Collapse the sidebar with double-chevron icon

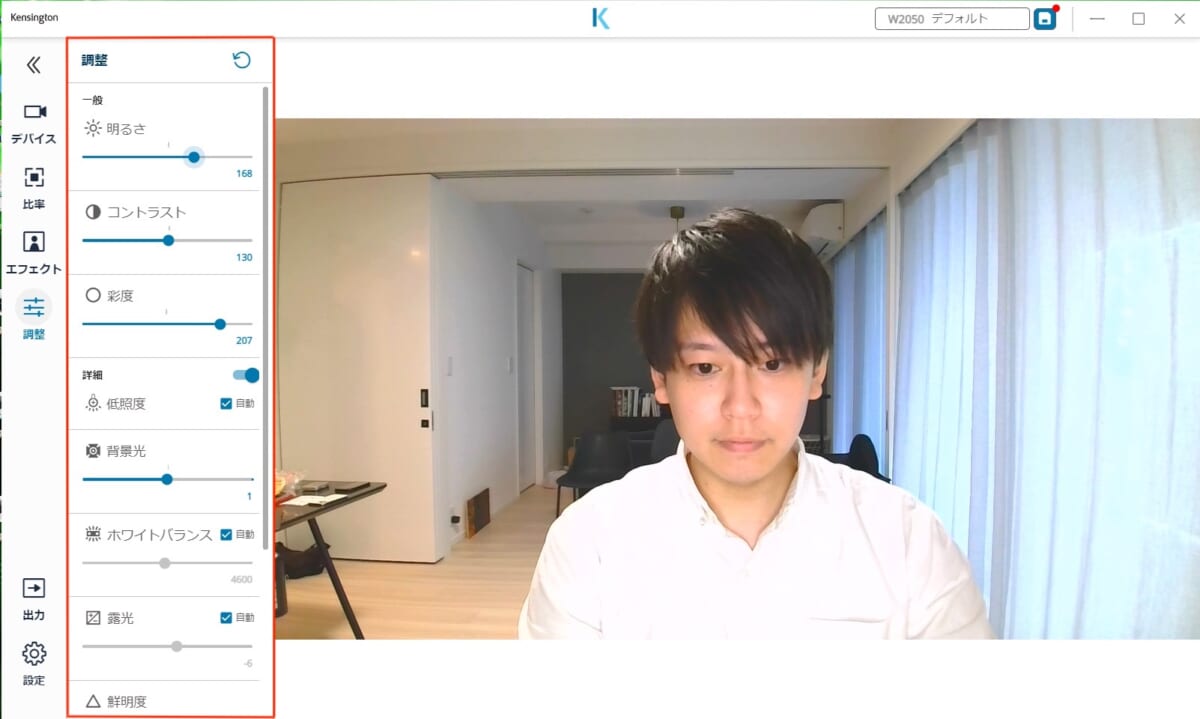coord(34,65)
